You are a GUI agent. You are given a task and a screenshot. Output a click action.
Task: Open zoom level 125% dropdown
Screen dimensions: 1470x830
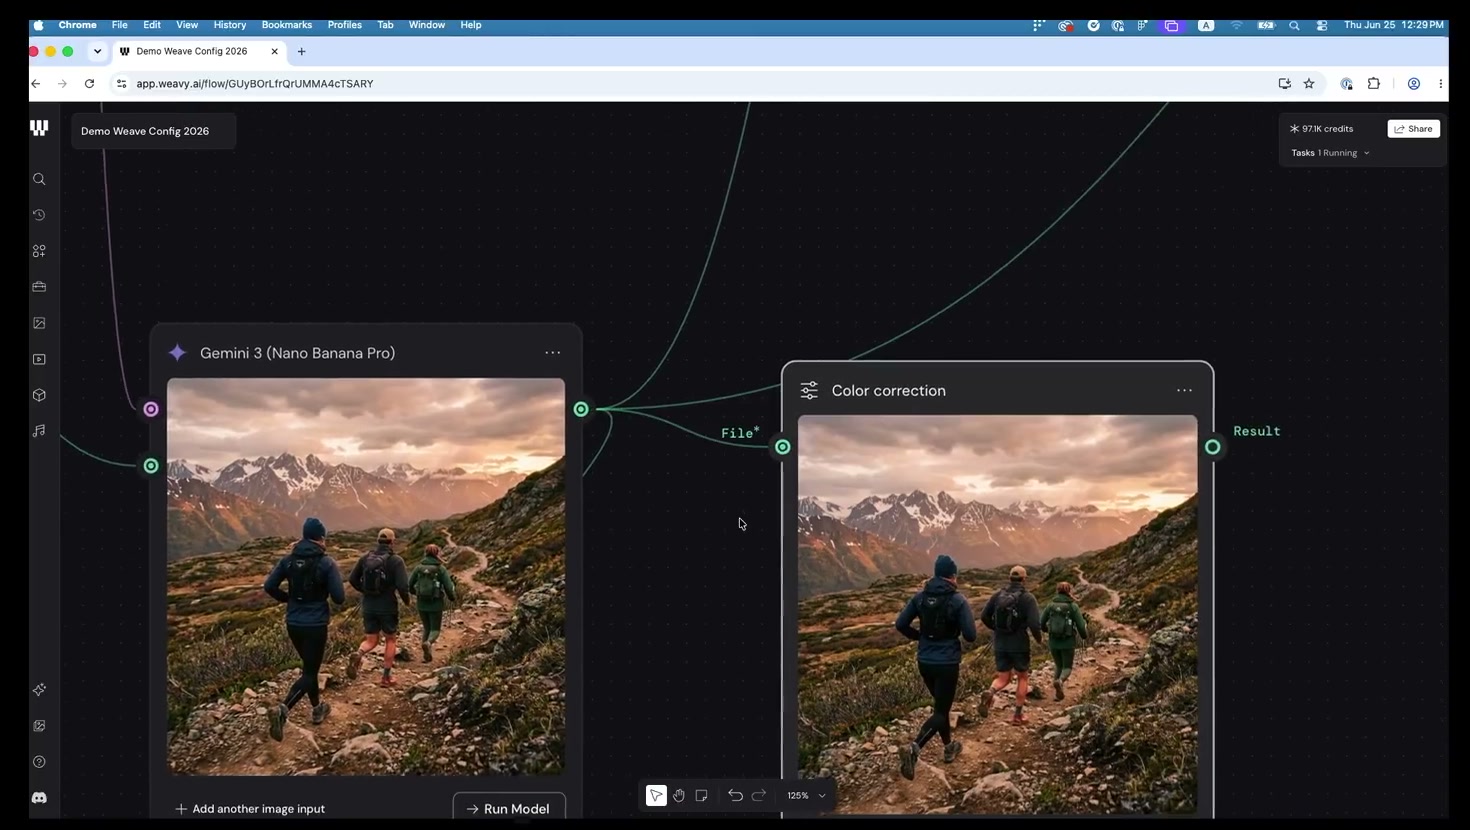coord(806,795)
